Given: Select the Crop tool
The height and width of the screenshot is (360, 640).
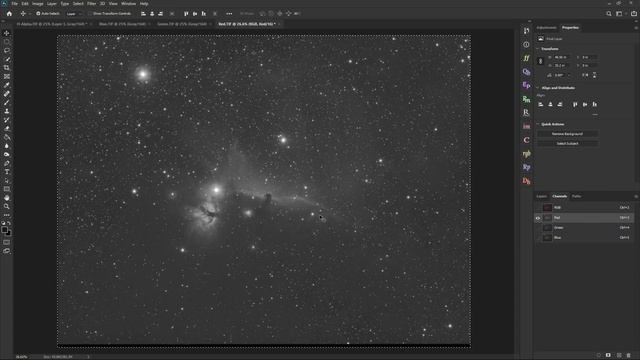Looking at the screenshot, I should tap(7, 68).
